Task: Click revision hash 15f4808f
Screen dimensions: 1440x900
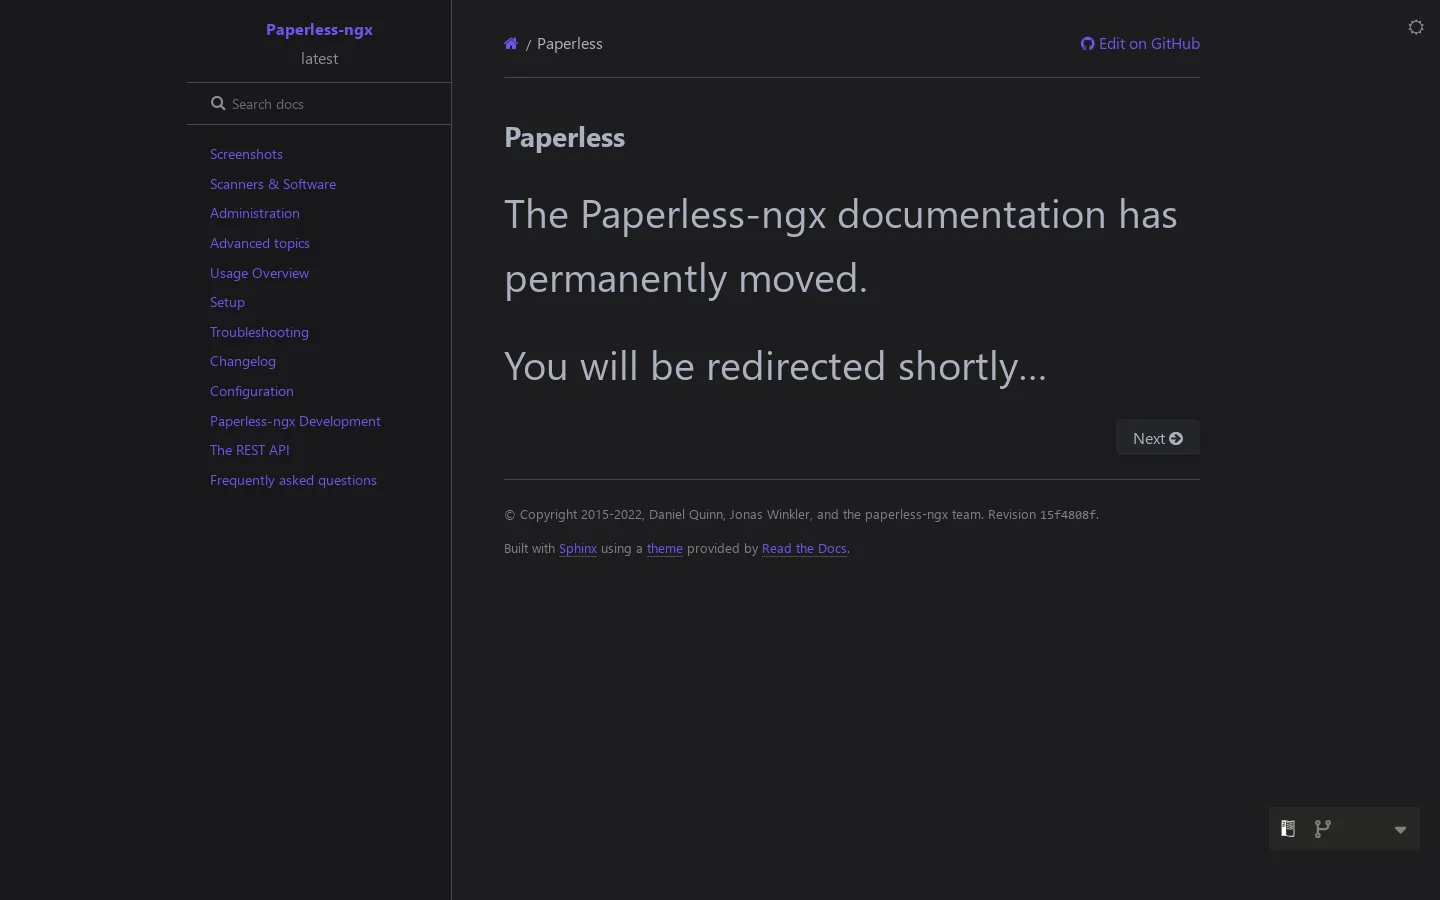Action: click(1068, 515)
